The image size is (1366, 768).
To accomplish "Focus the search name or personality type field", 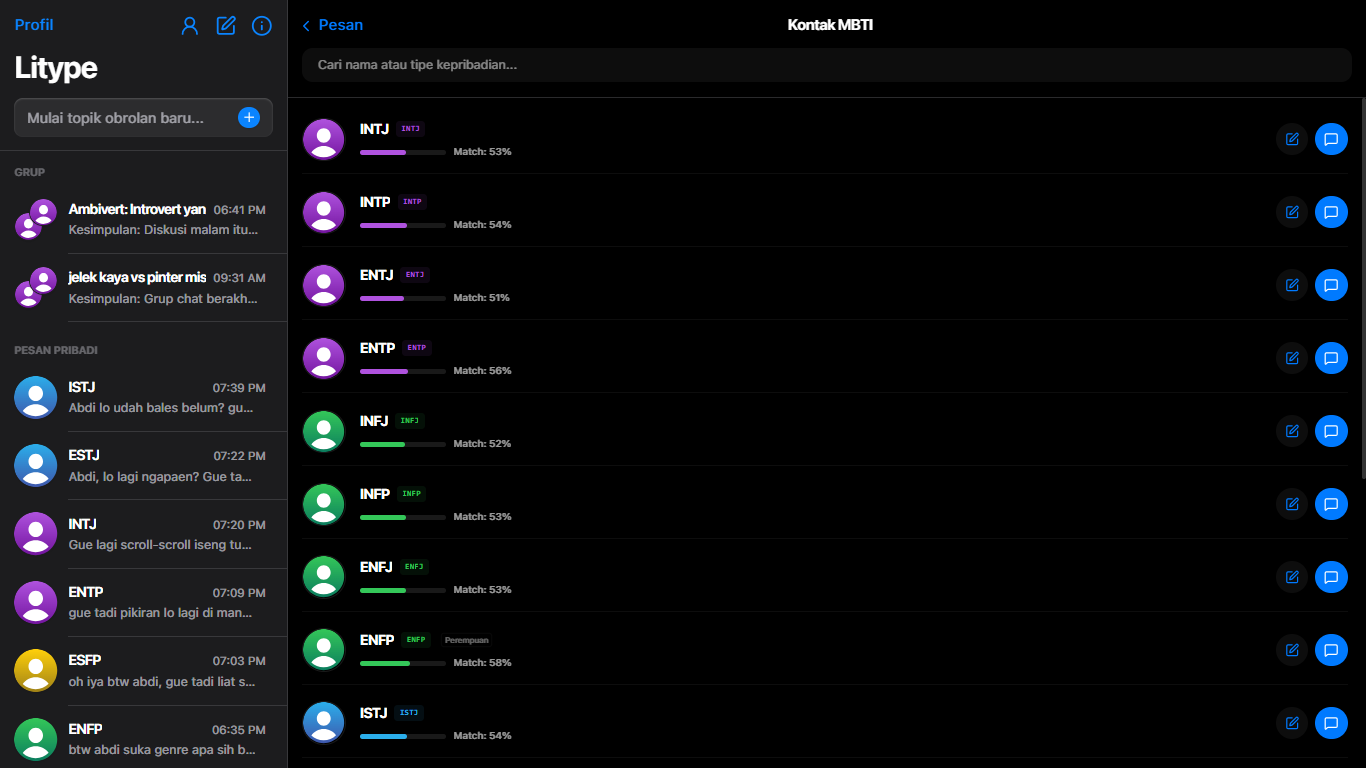I will click(x=827, y=65).
